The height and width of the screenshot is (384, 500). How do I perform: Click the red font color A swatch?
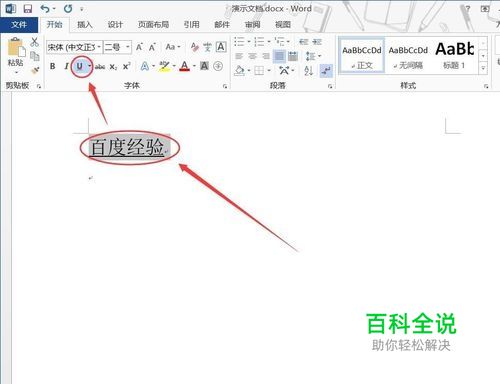pyautogui.click(x=184, y=66)
